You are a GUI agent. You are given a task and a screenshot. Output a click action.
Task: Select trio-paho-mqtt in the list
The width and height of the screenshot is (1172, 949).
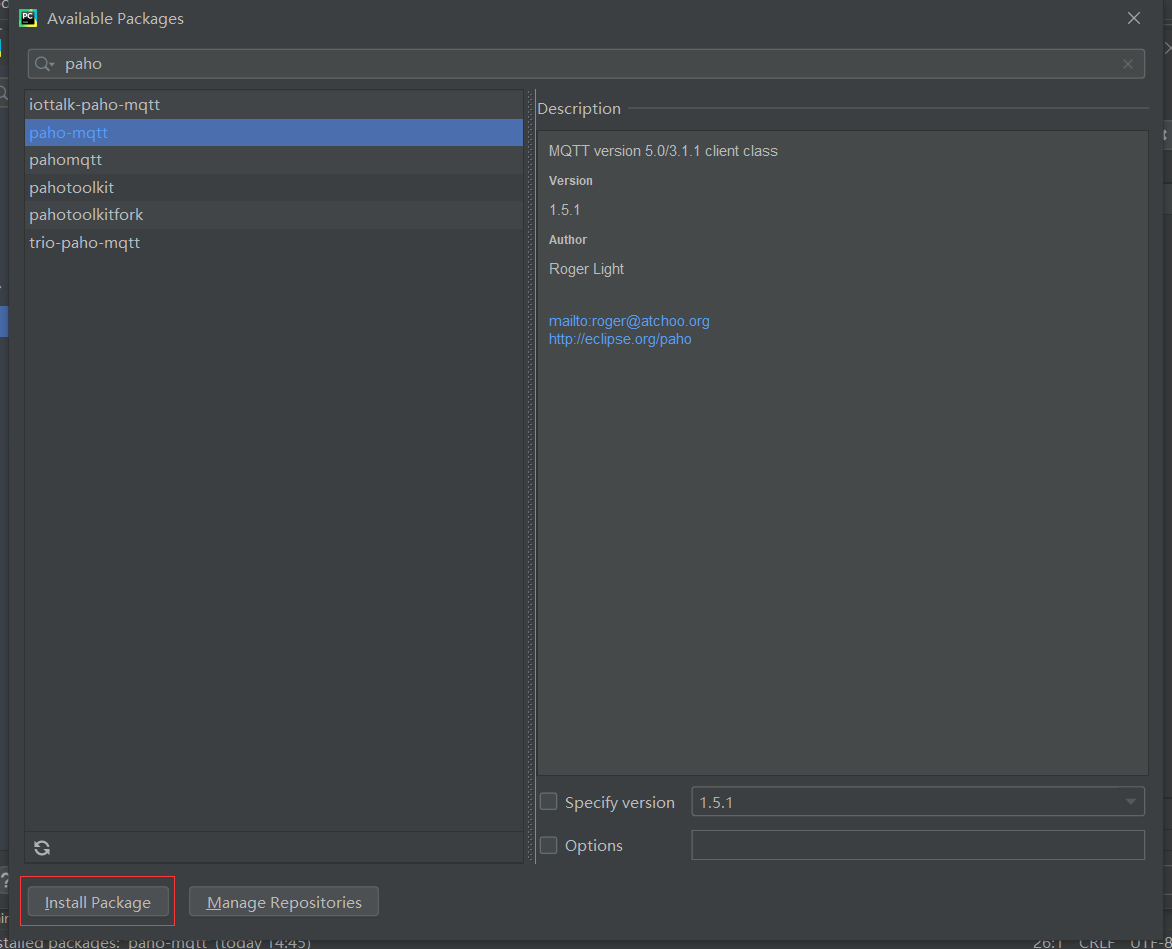point(274,243)
